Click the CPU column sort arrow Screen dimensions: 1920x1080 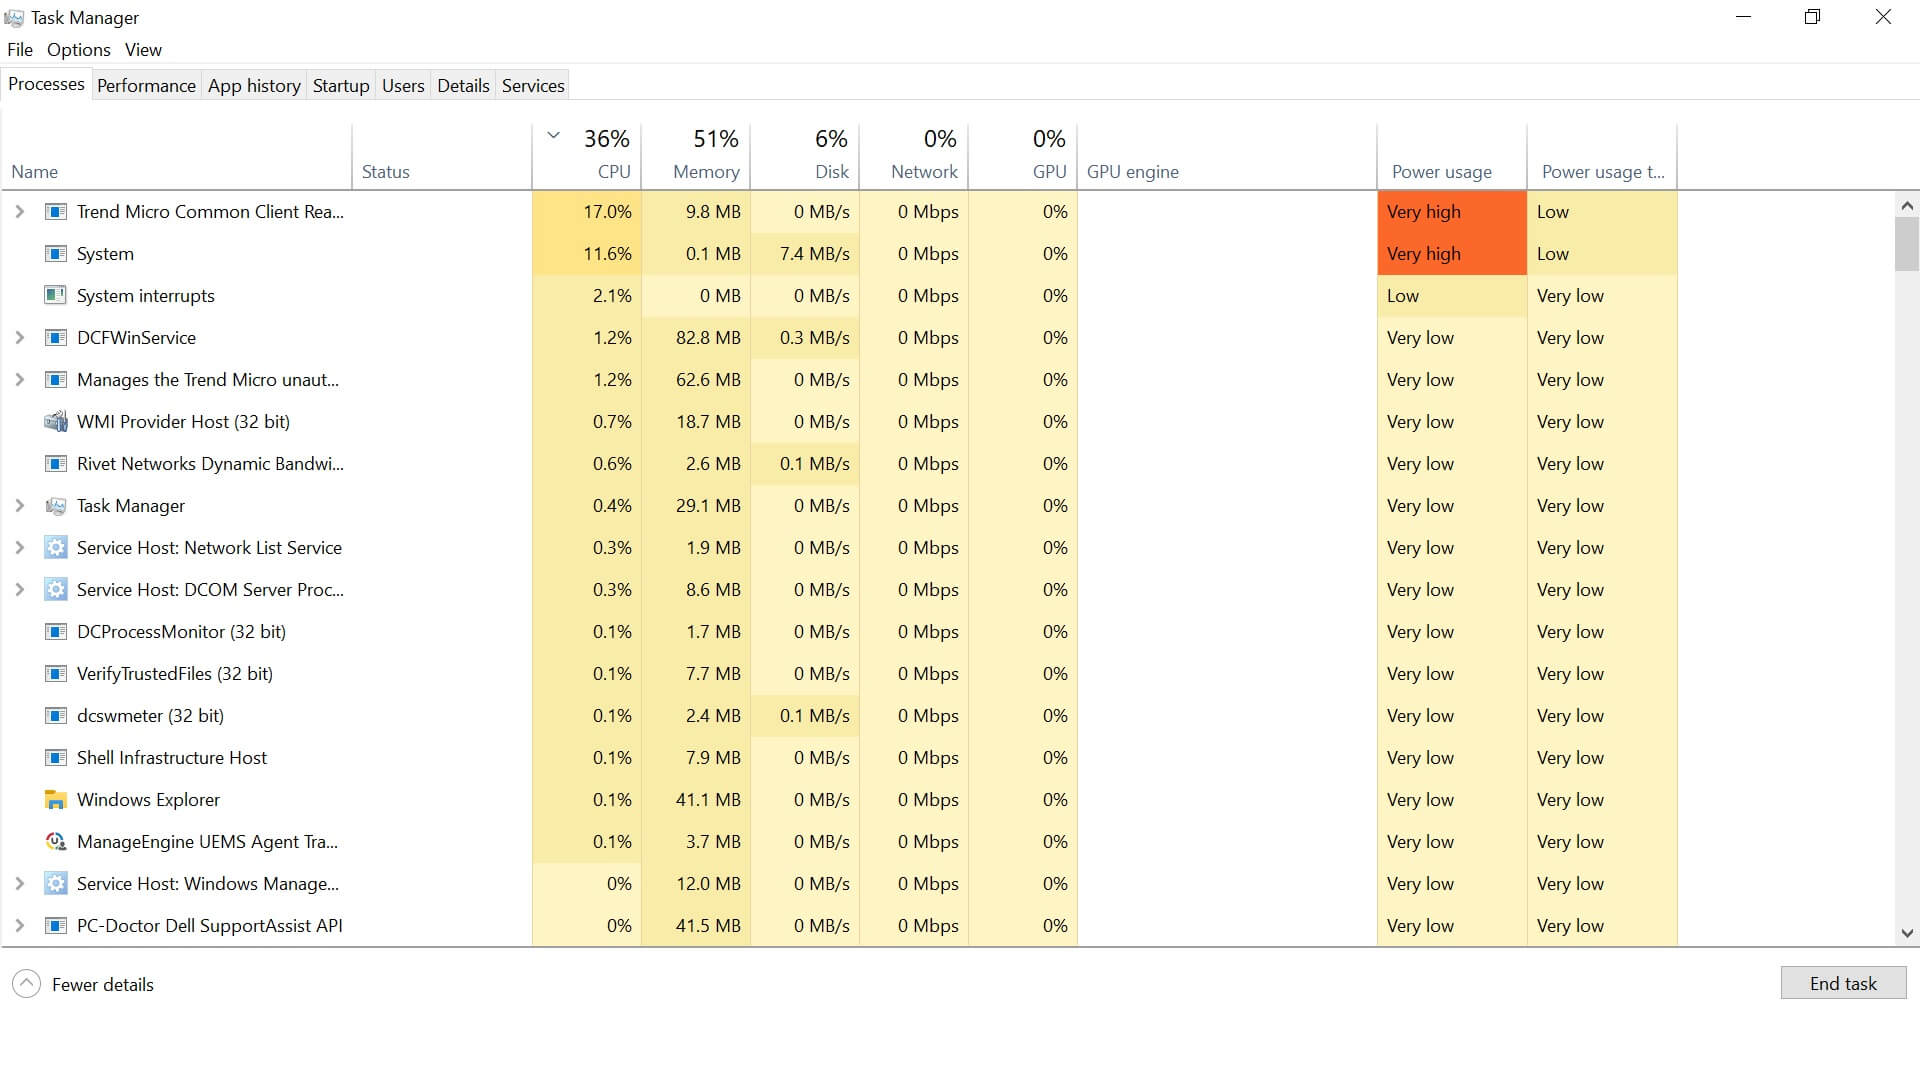[x=553, y=136]
